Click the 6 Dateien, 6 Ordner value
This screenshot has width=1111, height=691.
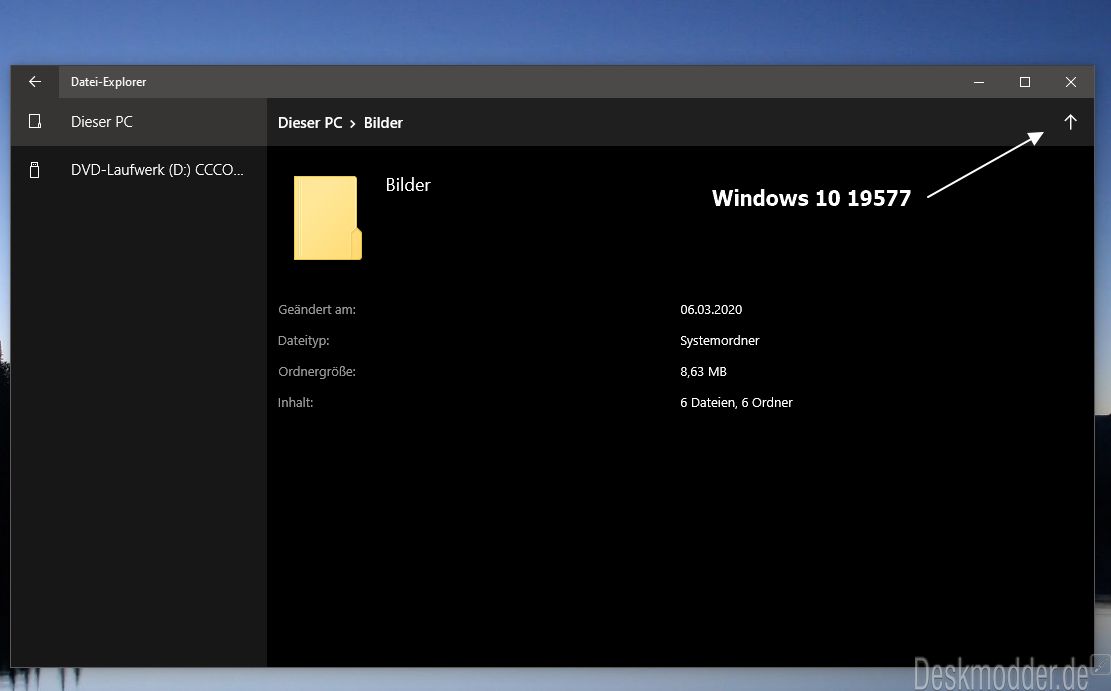[736, 403]
